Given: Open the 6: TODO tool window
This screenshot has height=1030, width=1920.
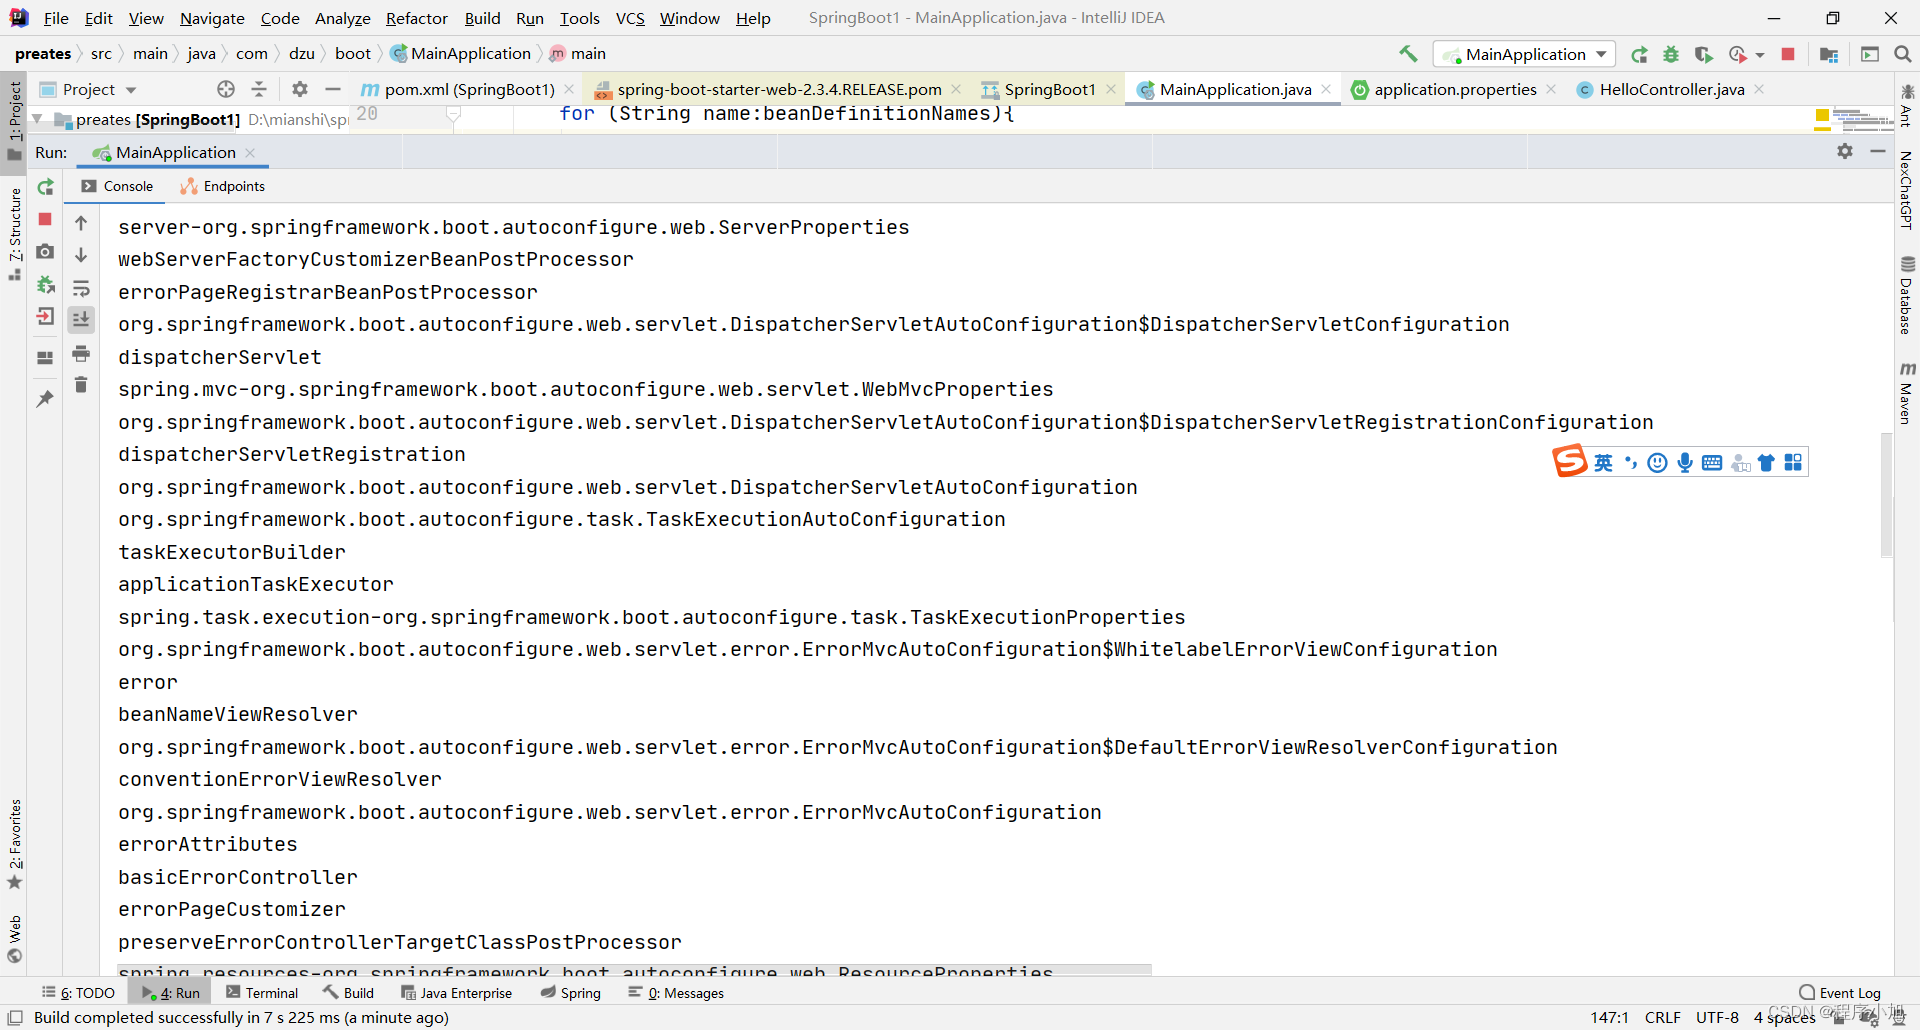Looking at the screenshot, I should 78,993.
